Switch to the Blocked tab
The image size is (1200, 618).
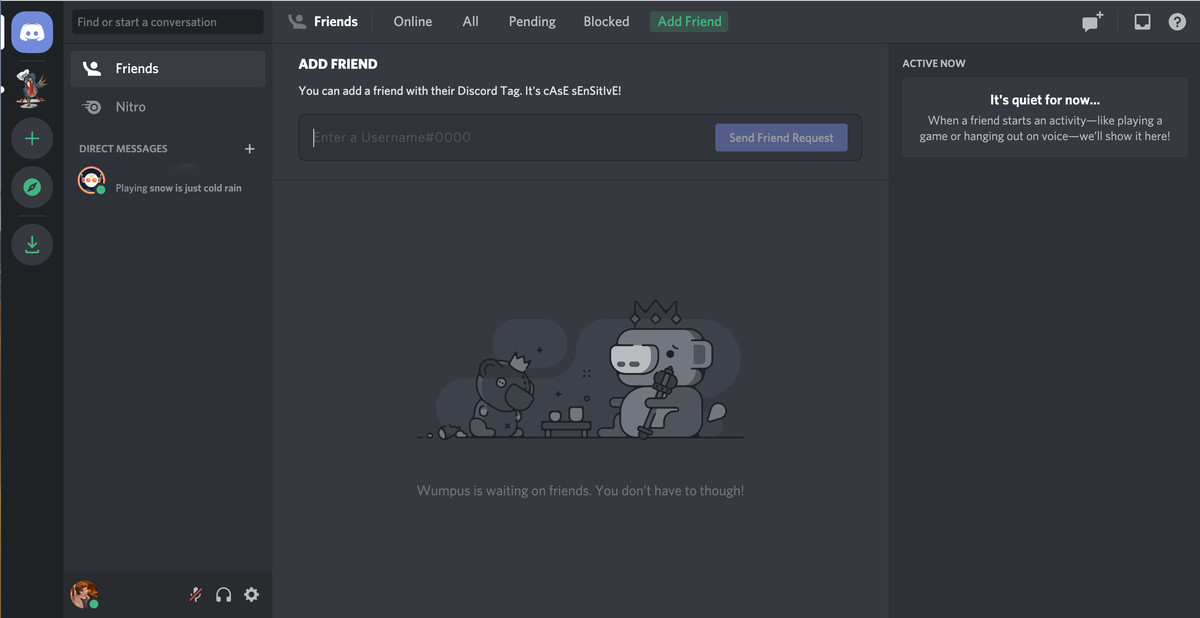point(606,21)
